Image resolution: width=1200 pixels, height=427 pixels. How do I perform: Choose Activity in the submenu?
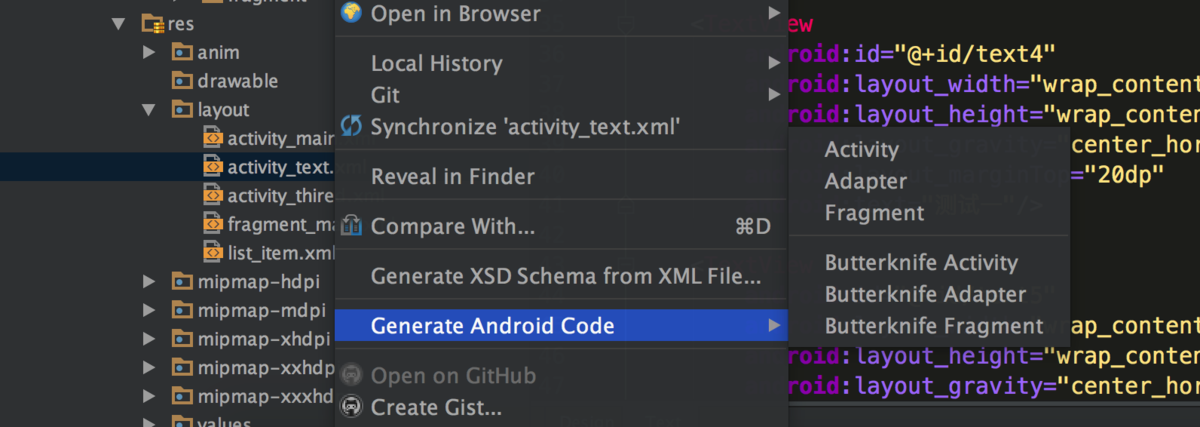(929, 150)
